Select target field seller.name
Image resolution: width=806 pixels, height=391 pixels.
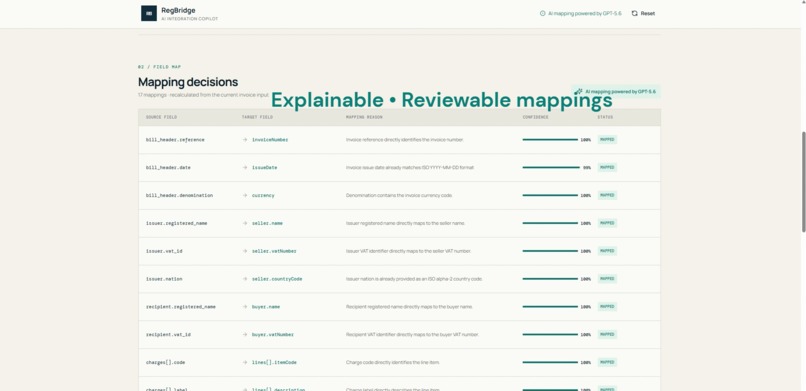[267, 223]
